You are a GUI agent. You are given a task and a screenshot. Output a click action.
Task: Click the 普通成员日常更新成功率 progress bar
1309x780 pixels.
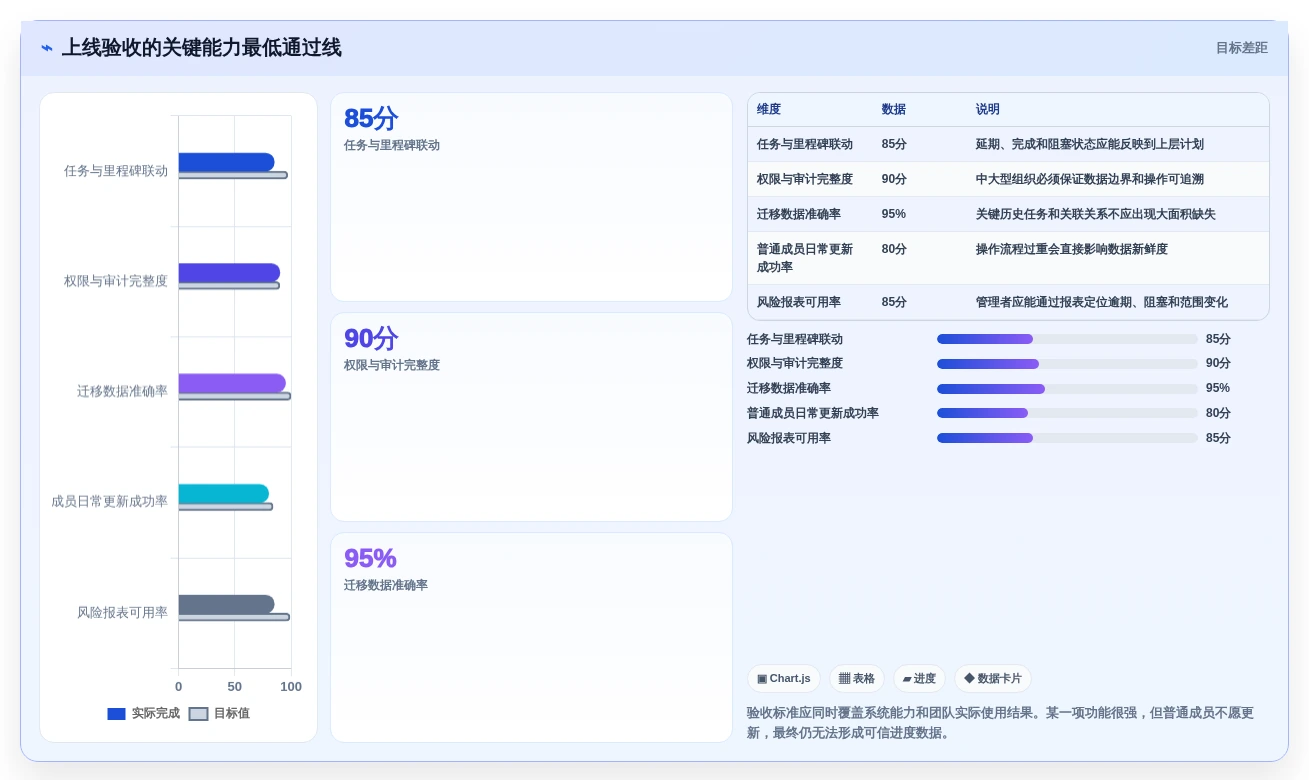point(1067,413)
